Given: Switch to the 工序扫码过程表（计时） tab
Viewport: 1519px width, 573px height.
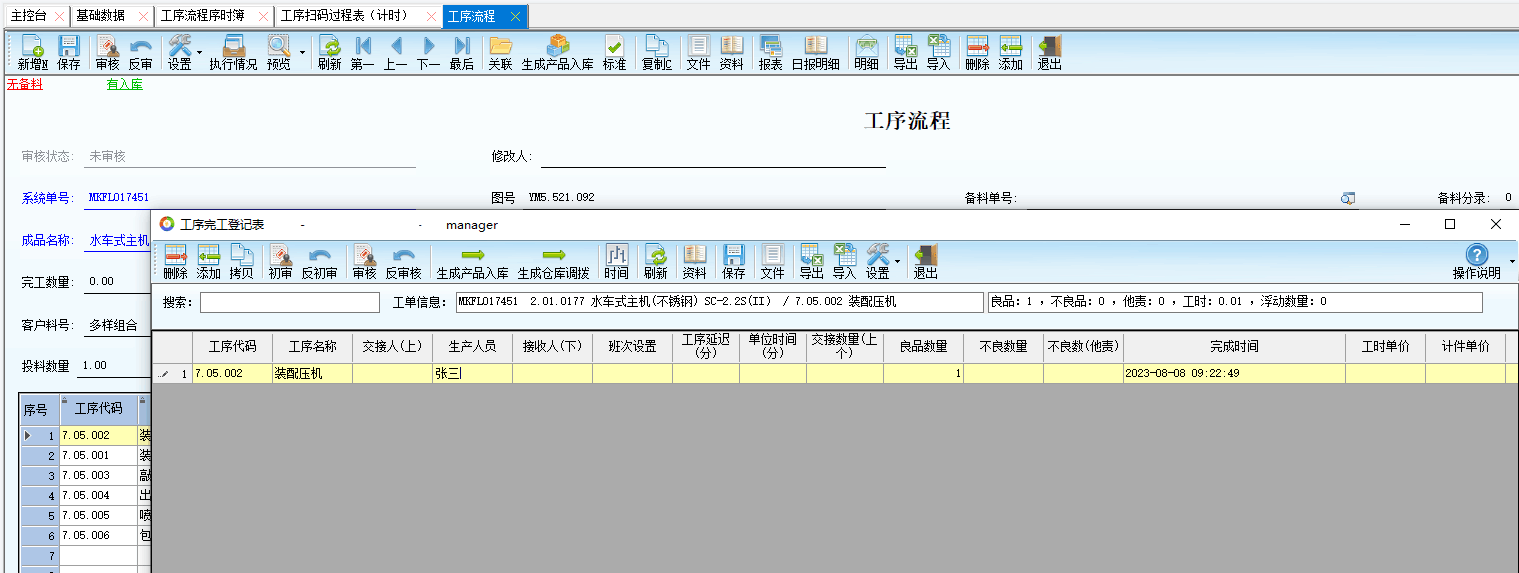Looking at the screenshot, I should [357, 16].
